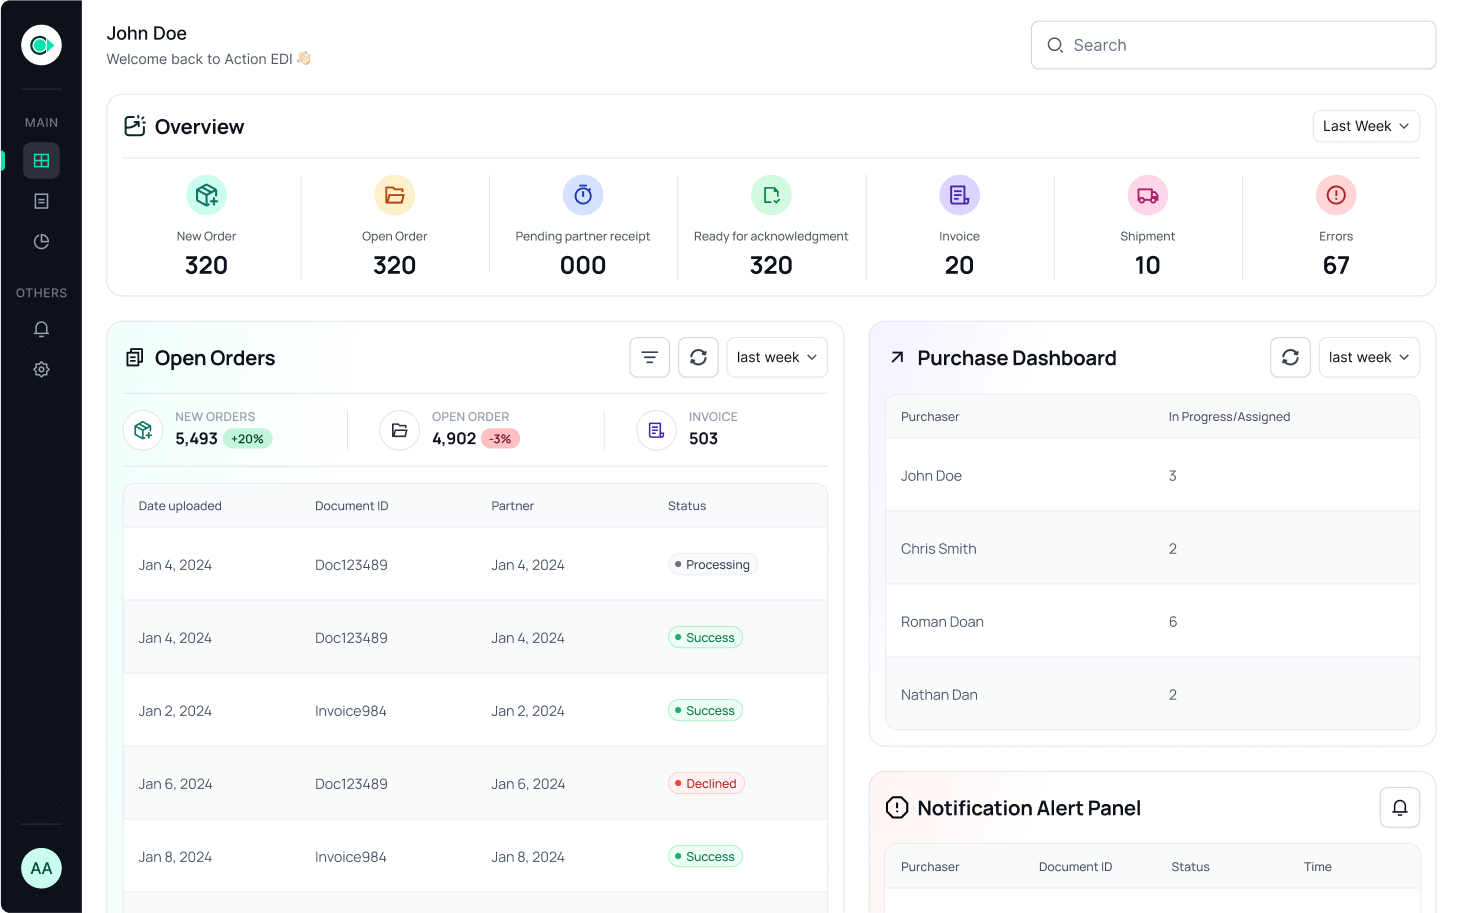Image resolution: width=1461 pixels, height=913 pixels.
Task: Click Invoice984 in the Jan 8 row
Action: click(350, 857)
